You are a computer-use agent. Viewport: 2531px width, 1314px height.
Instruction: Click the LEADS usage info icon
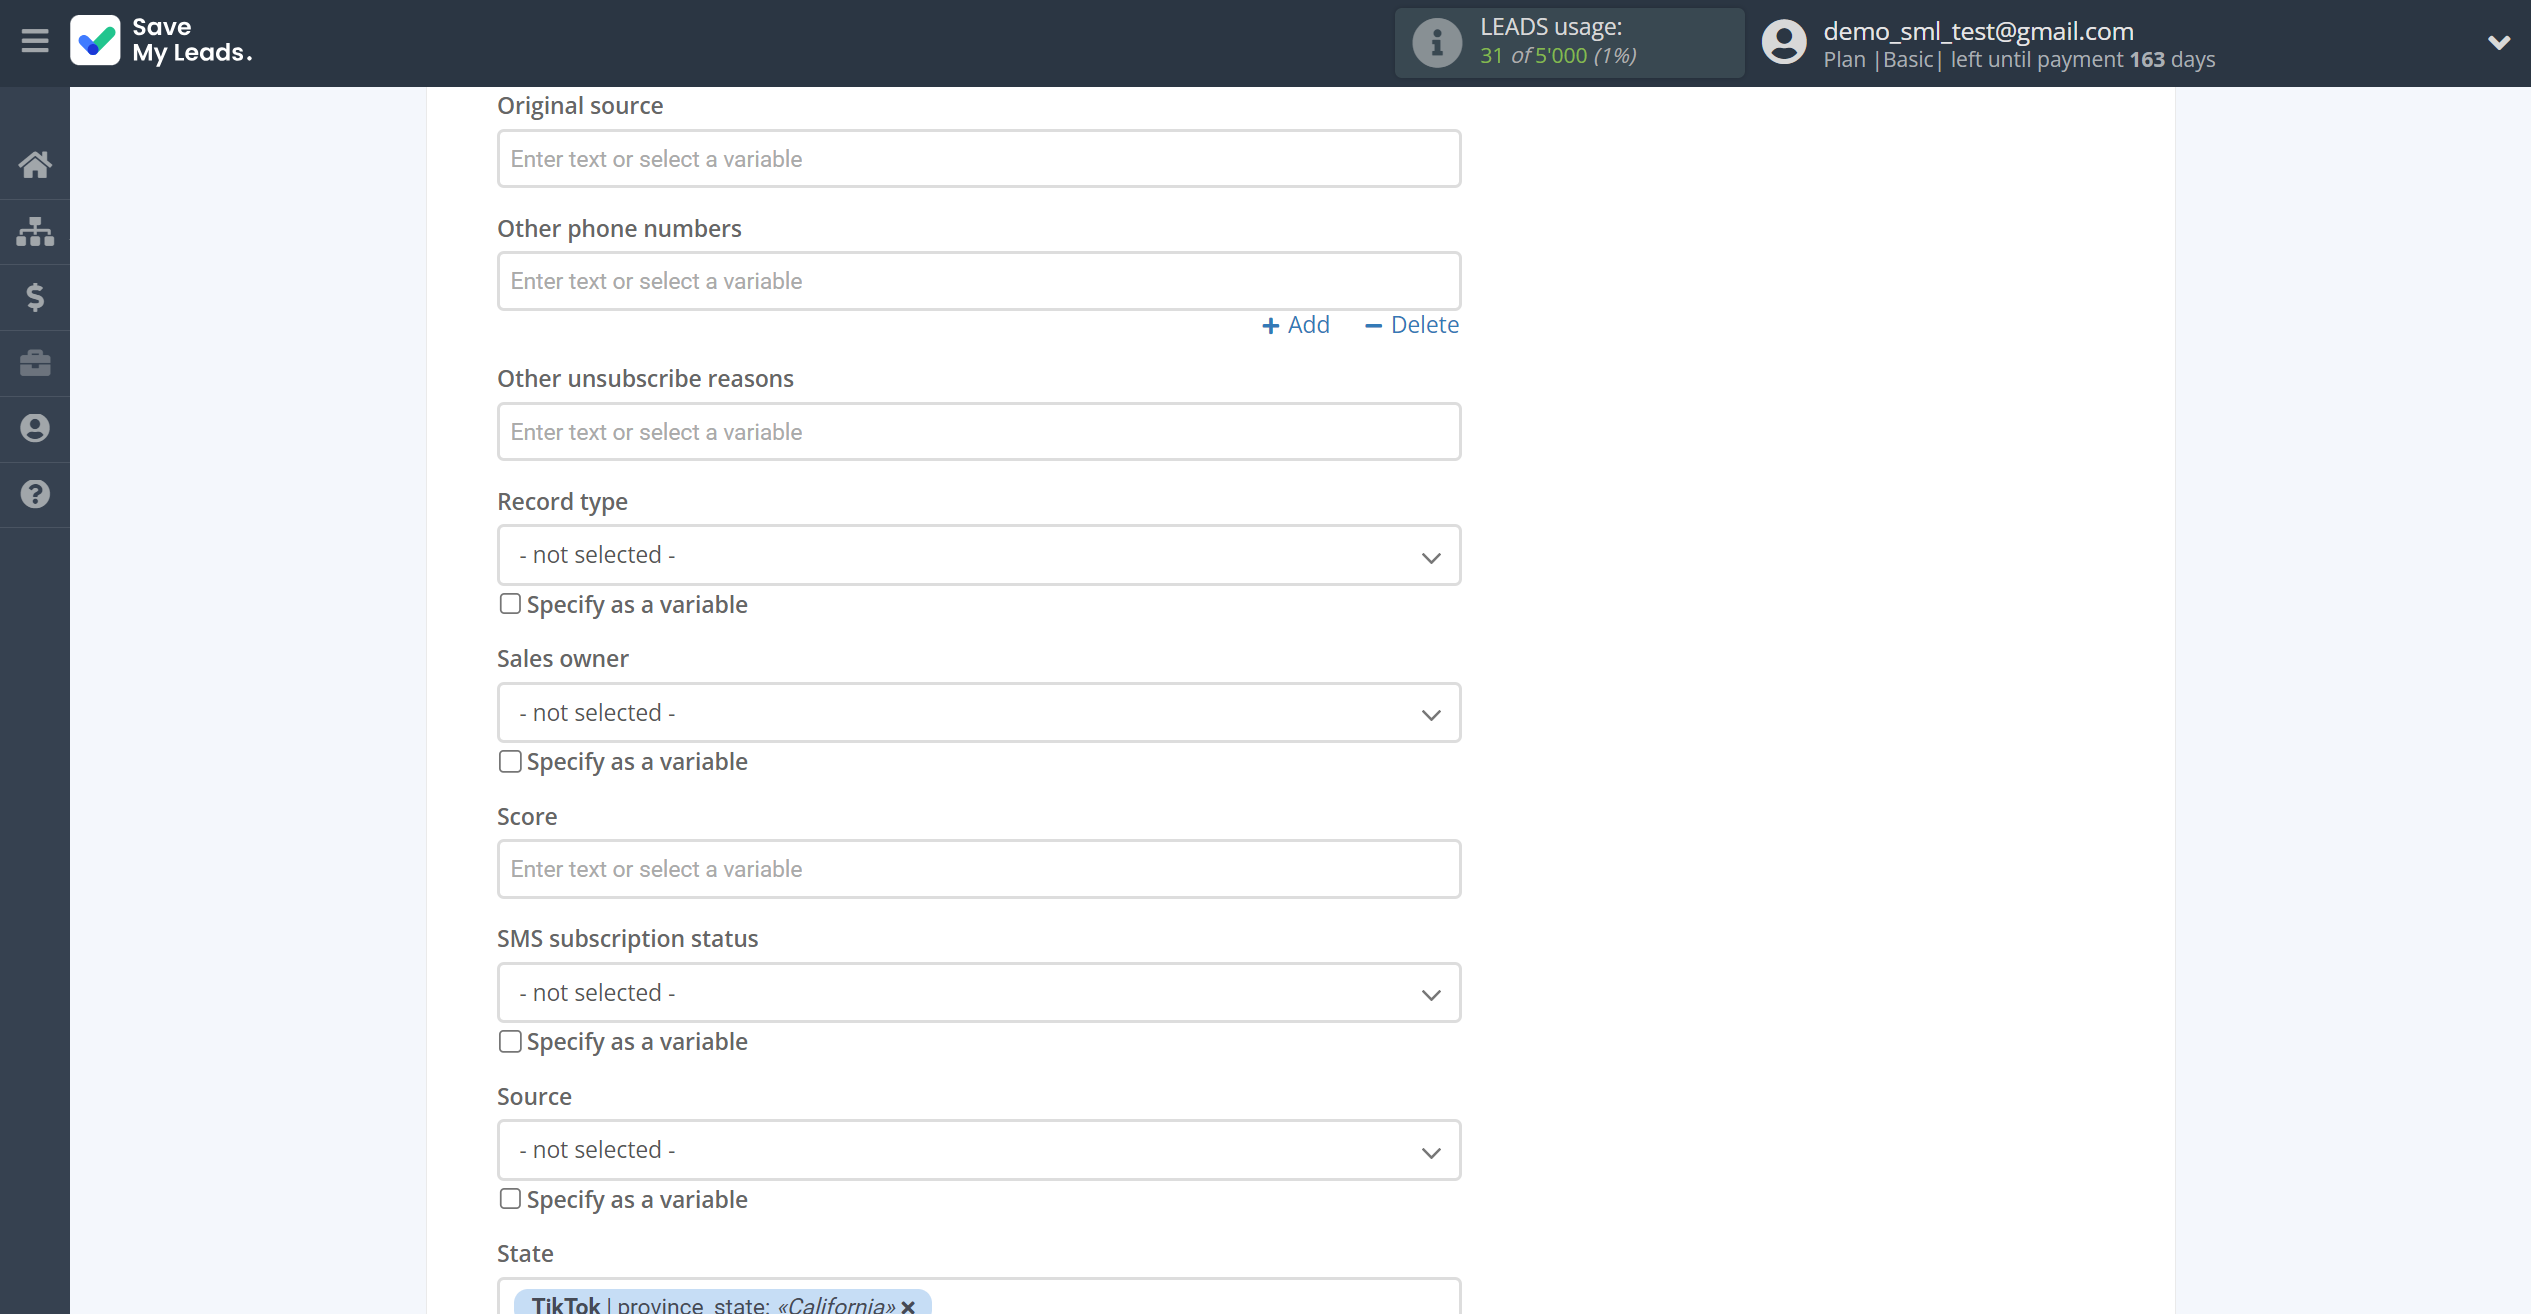(x=1436, y=42)
